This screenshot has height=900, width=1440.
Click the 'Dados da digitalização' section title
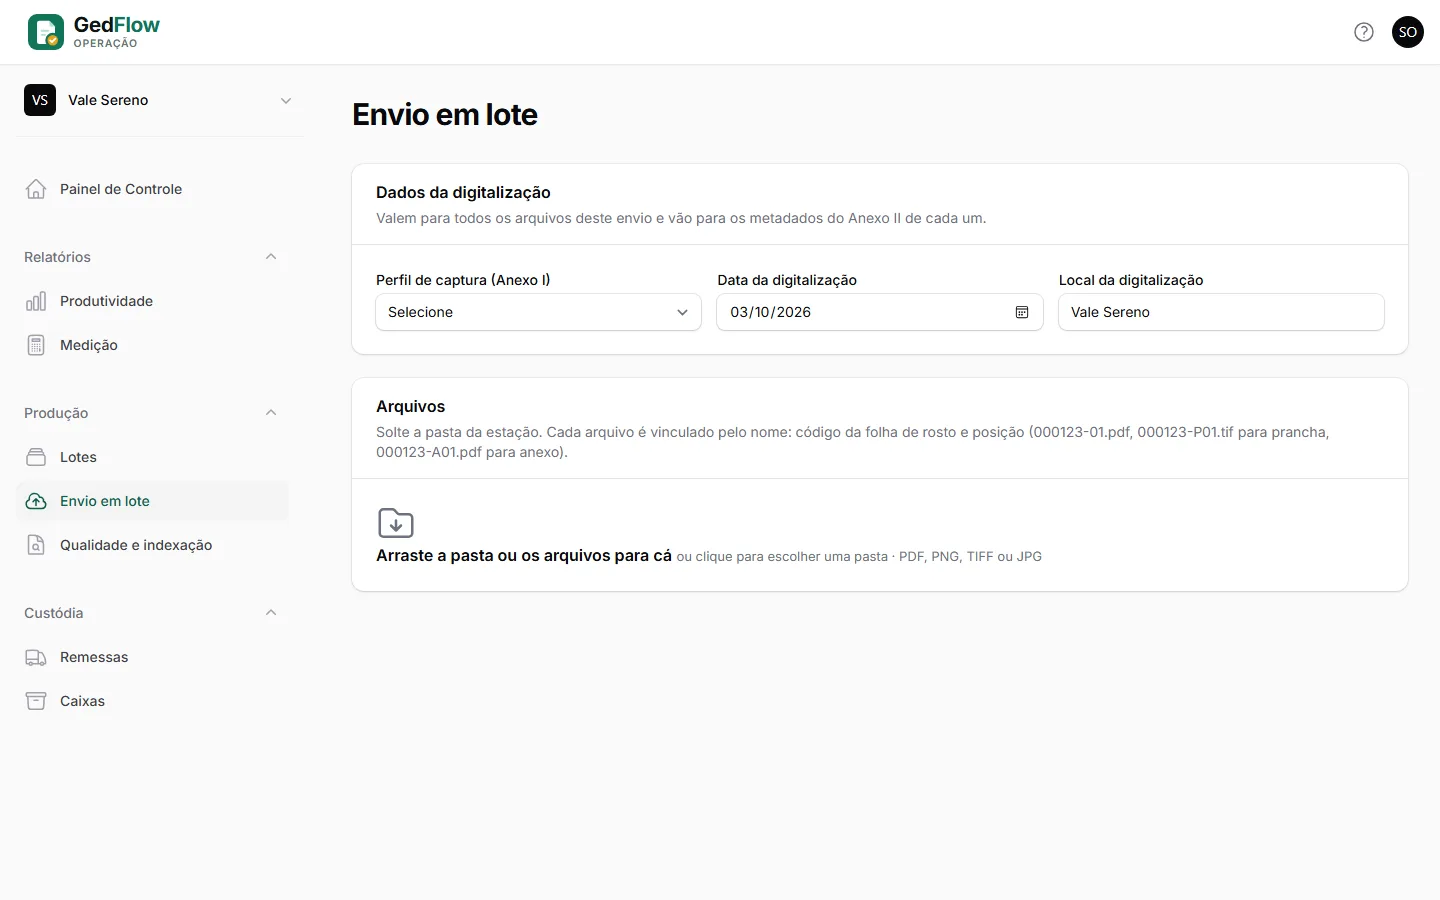(x=463, y=192)
